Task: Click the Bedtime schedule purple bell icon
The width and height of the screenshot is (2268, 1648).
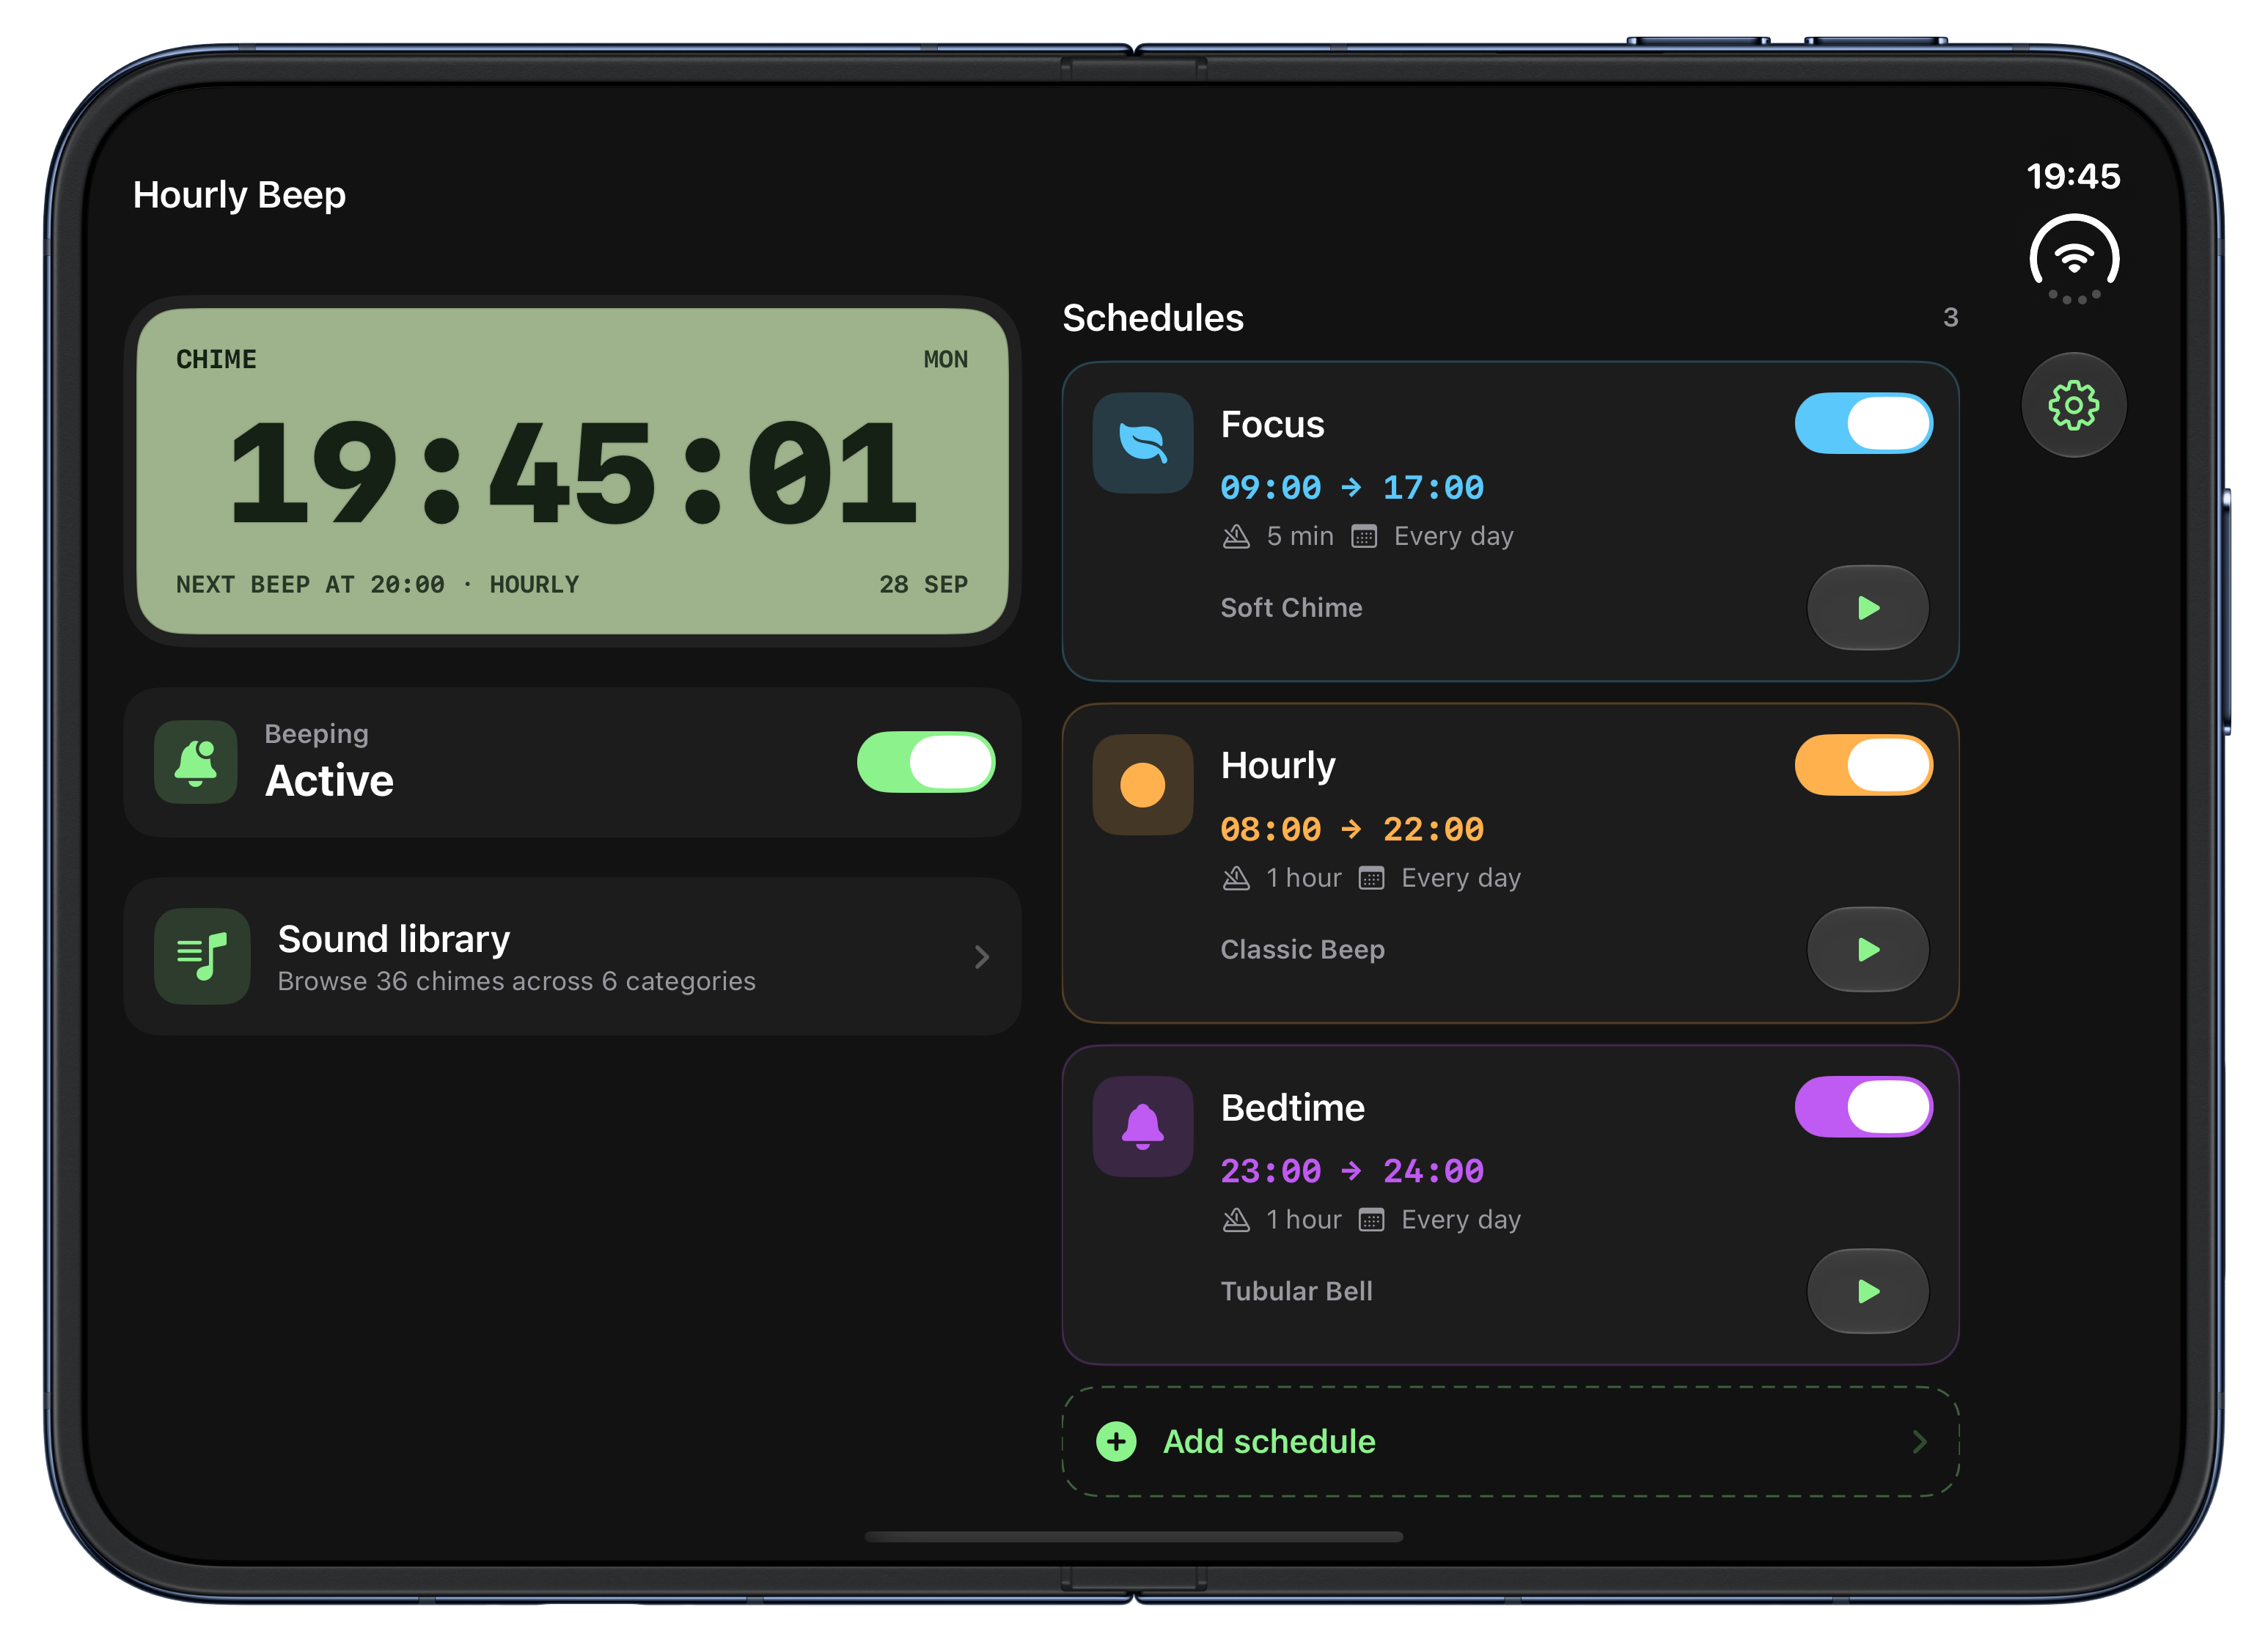Action: point(1142,1126)
